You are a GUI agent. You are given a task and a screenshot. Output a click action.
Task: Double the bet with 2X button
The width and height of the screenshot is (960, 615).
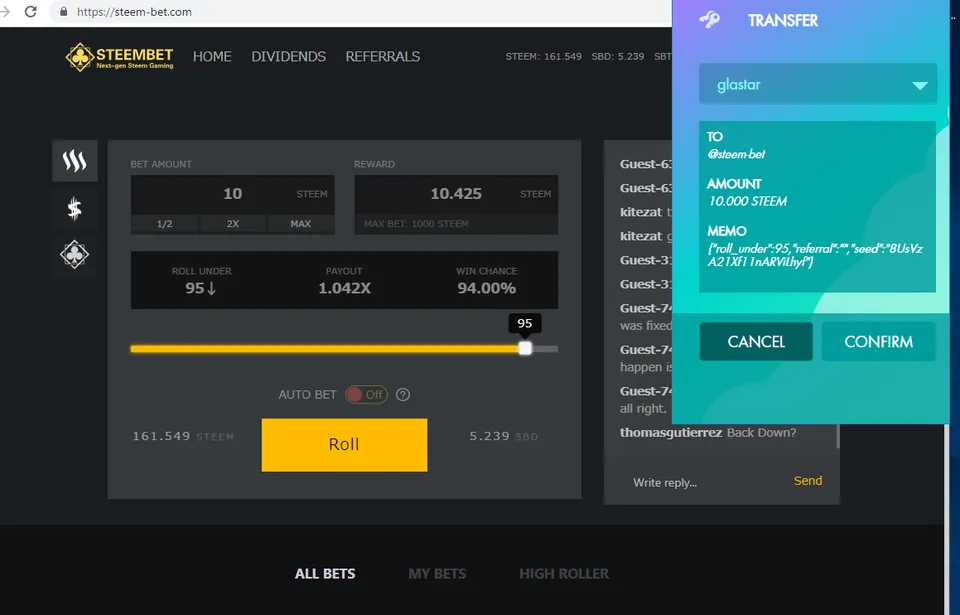pyautogui.click(x=233, y=224)
